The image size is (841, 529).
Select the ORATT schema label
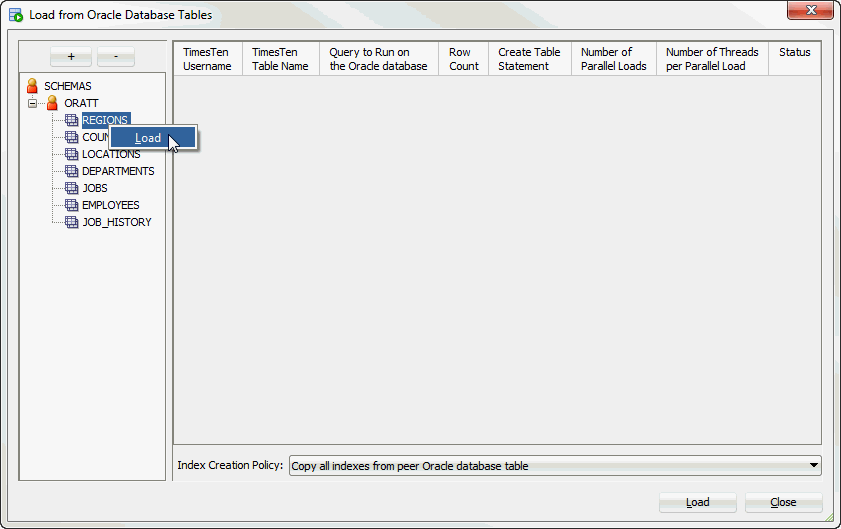tap(82, 102)
